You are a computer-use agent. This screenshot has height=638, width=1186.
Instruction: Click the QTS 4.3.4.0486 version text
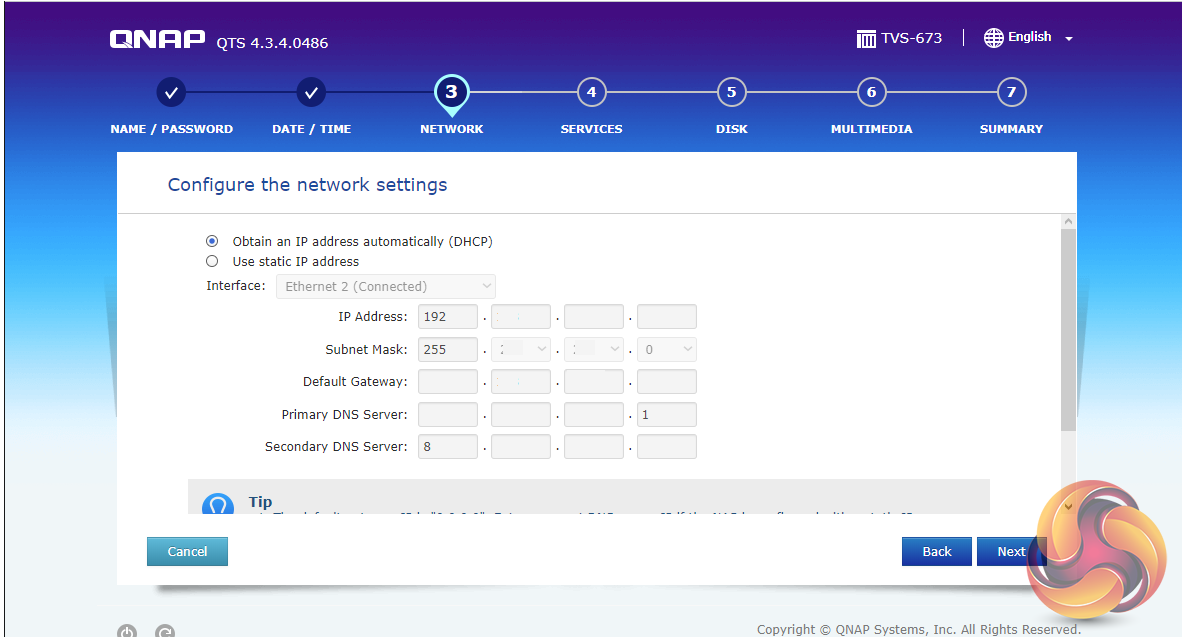(x=272, y=43)
